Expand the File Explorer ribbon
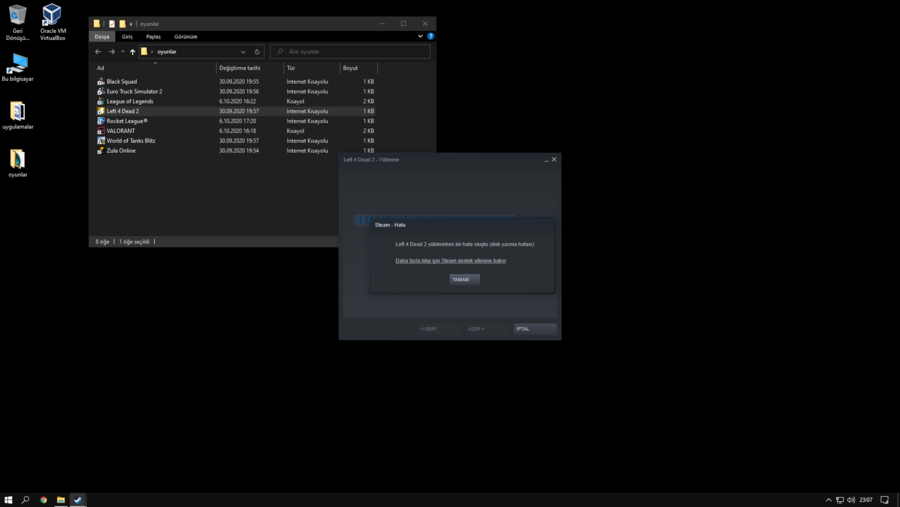Screen dimensions: 900x507 (x=420, y=36)
